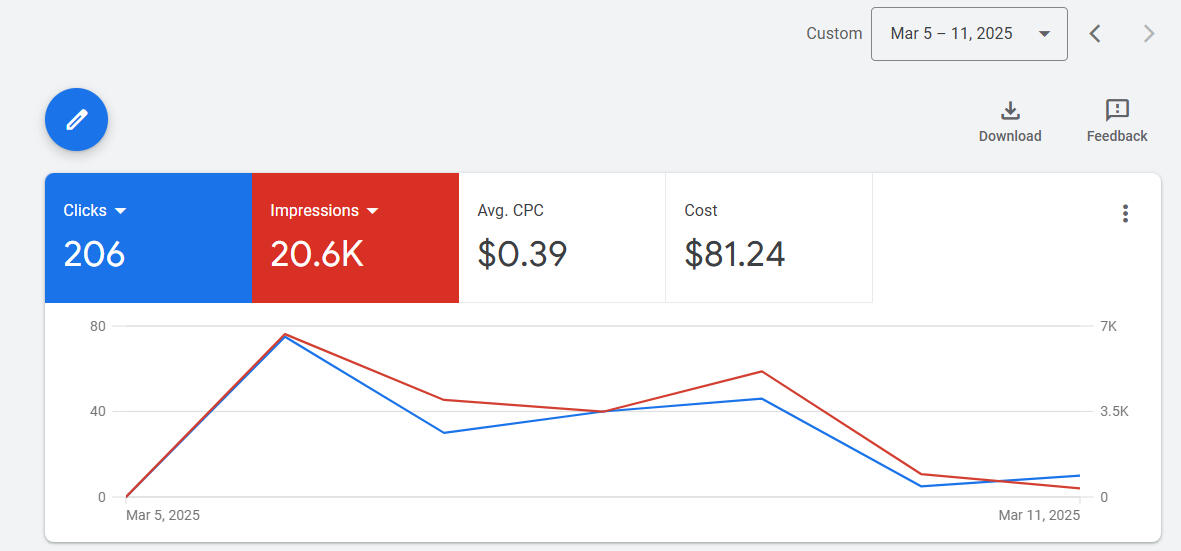Click the date range caret arrow
The image size is (1181, 551).
coord(1044,34)
